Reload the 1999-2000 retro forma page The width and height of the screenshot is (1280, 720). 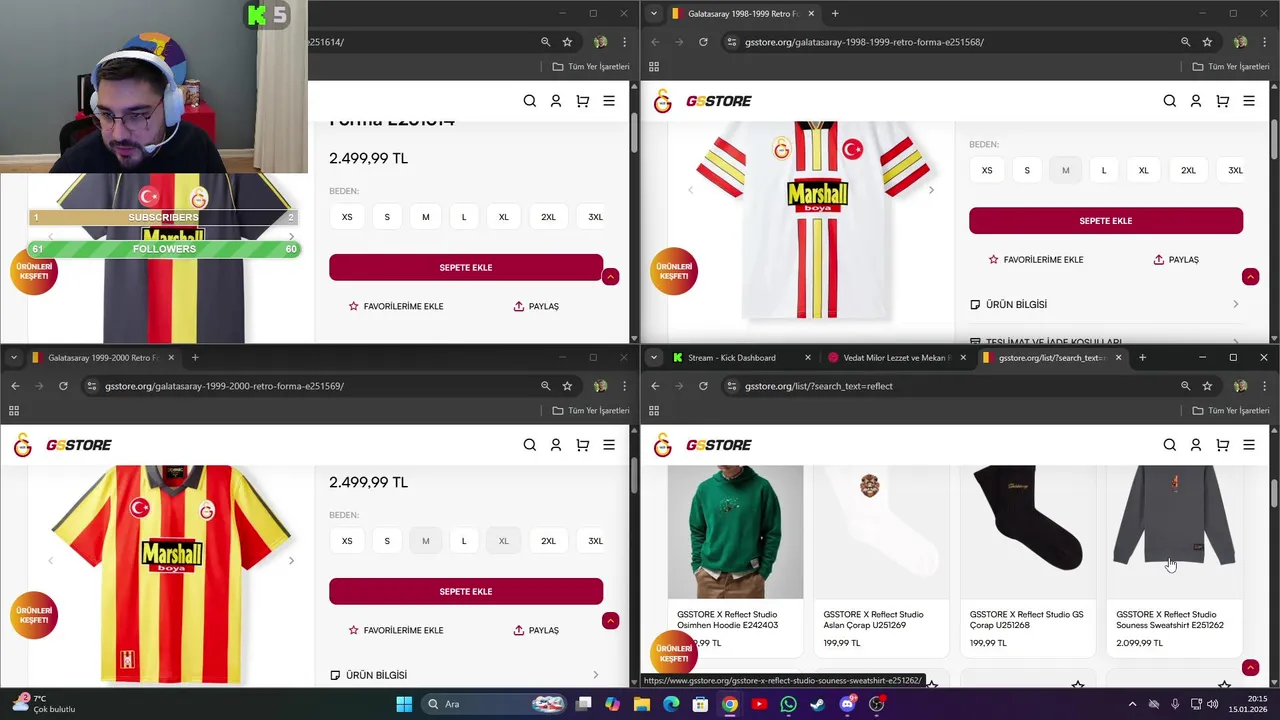[x=63, y=386]
